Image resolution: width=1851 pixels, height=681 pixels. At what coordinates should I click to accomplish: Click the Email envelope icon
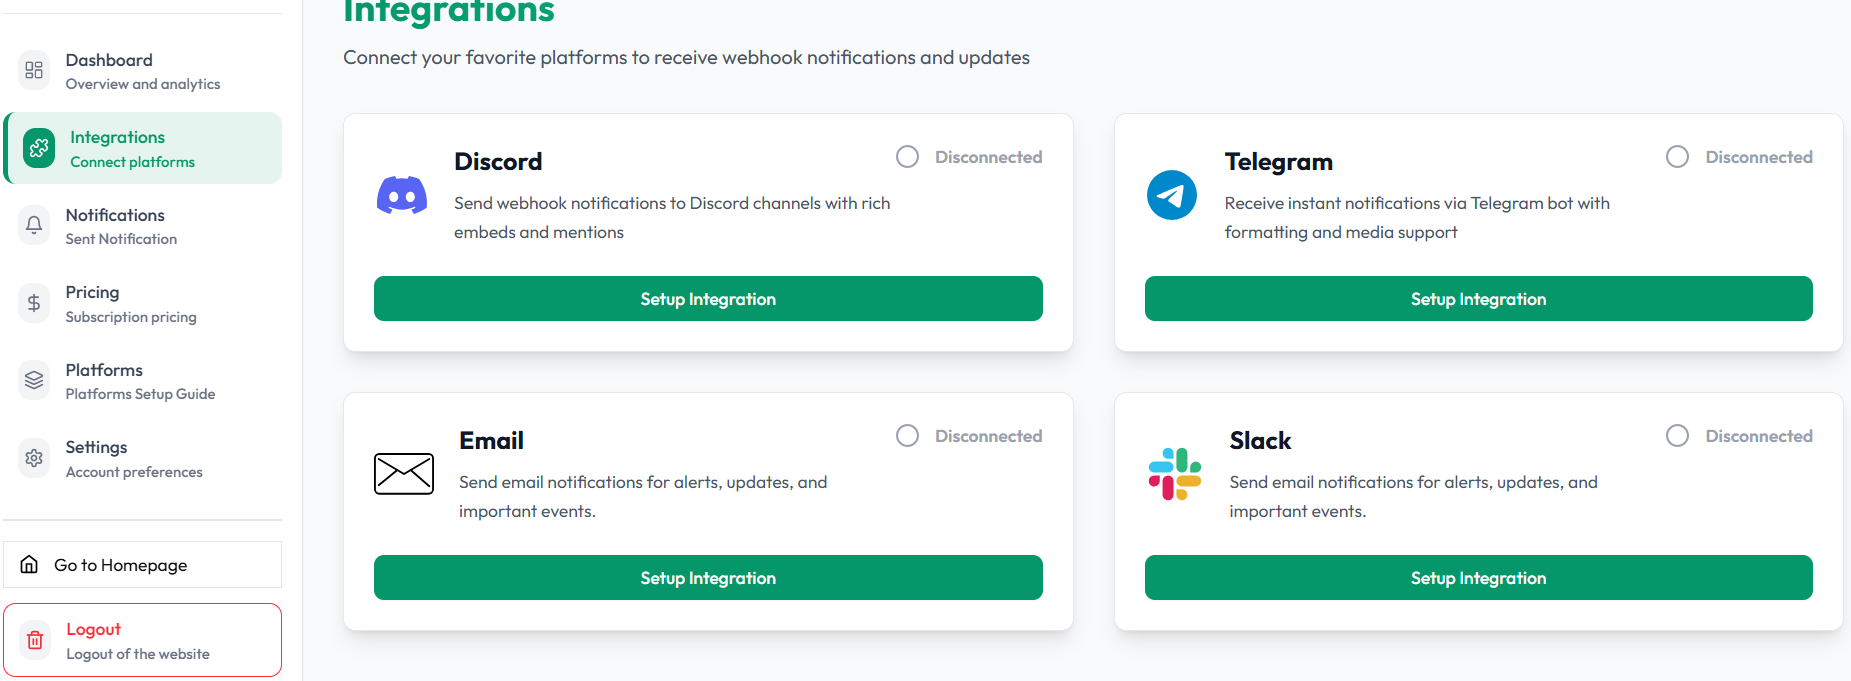click(404, 473)
